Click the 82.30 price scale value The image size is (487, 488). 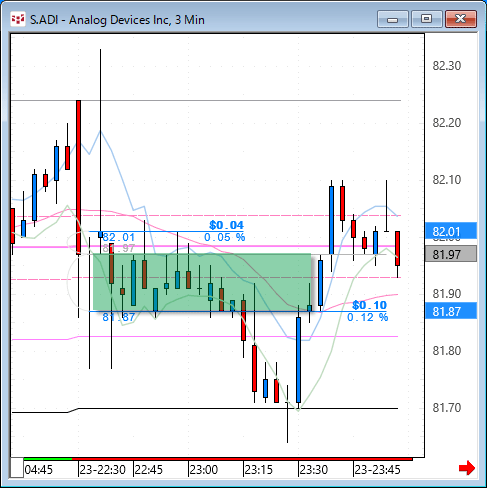[446, 66]
